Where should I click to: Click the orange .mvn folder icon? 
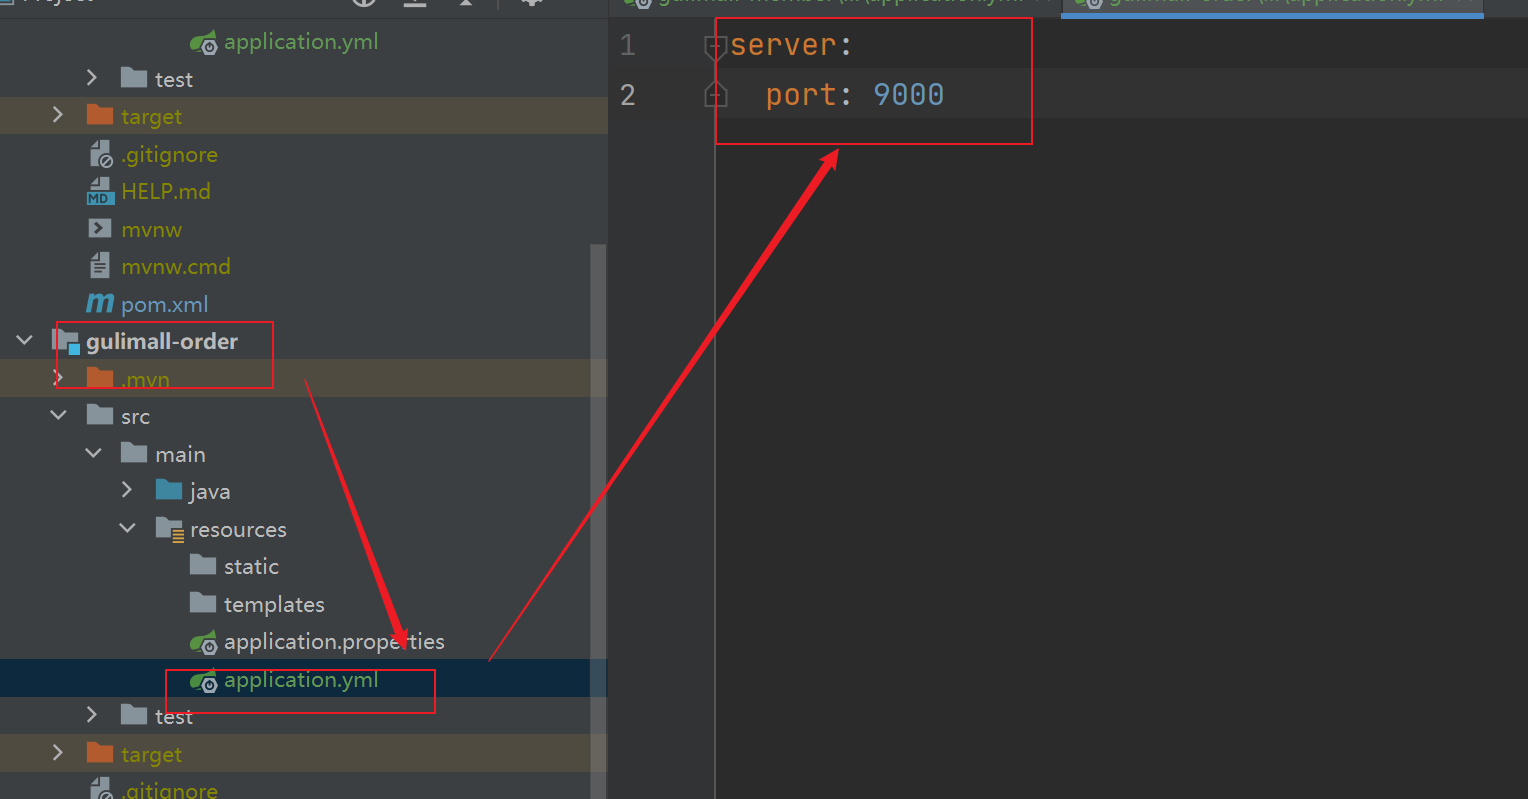click(x=100, y=379)
